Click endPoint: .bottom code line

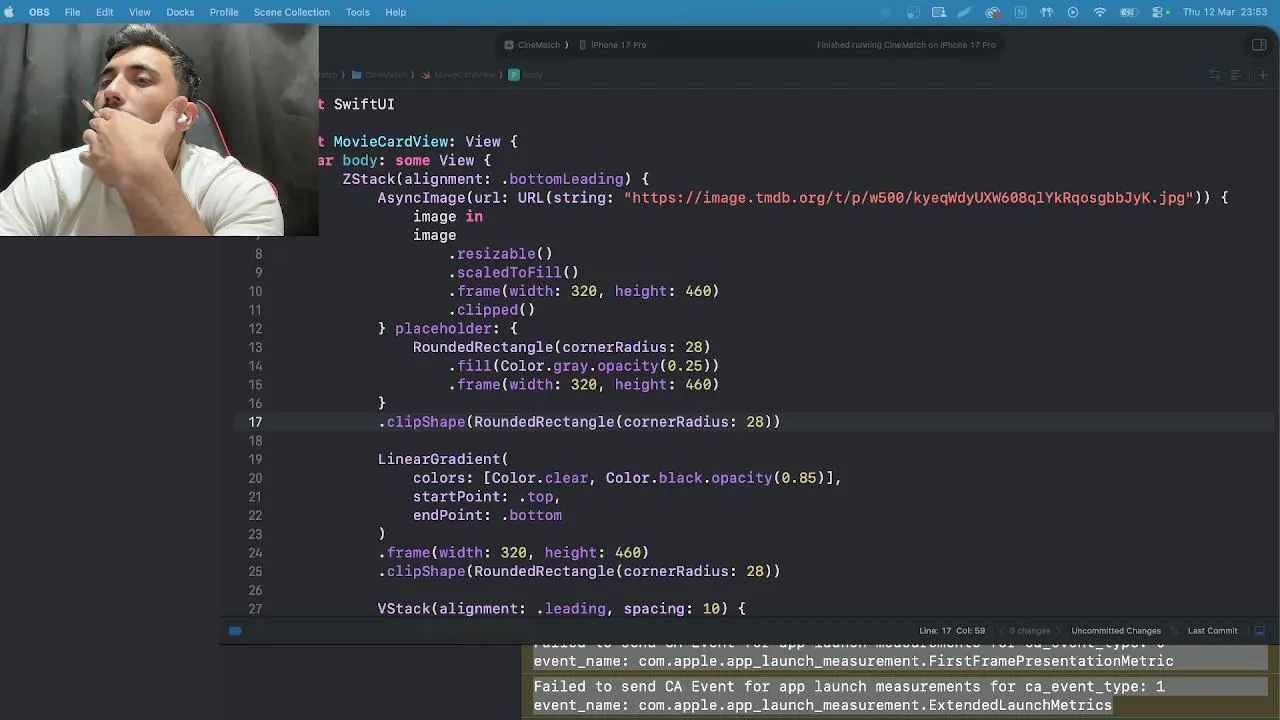pos(487,516)
